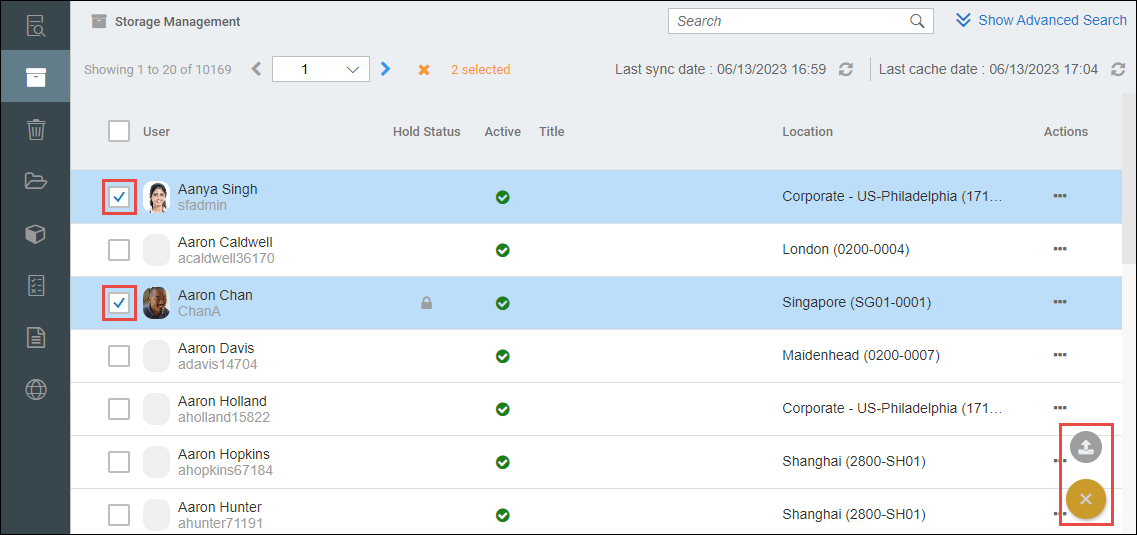
Task: Close the orange floating action menu
Action: click(x=1085, y=499)
